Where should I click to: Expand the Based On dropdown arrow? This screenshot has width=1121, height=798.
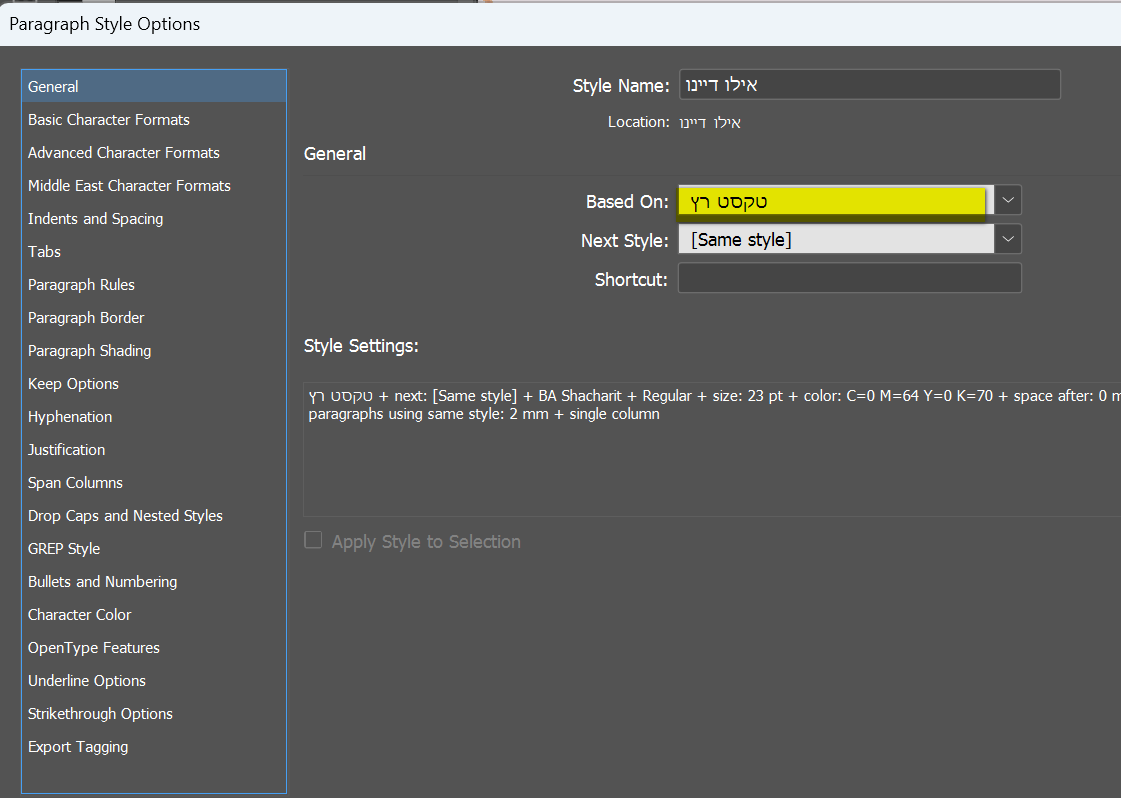[1008, 201]
